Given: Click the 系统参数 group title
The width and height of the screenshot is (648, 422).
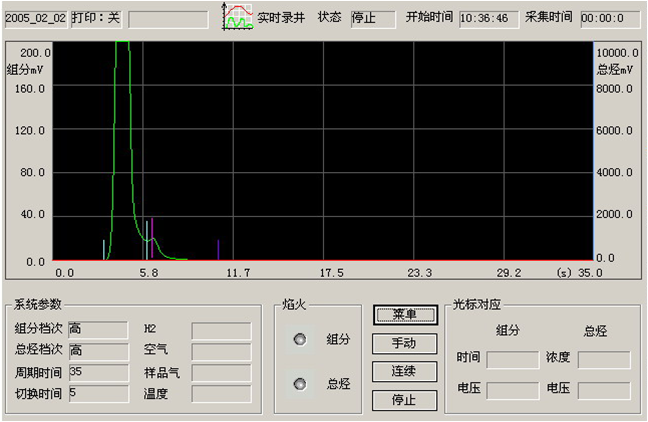Looking at the screenshot, I should [x=38, y=305].
